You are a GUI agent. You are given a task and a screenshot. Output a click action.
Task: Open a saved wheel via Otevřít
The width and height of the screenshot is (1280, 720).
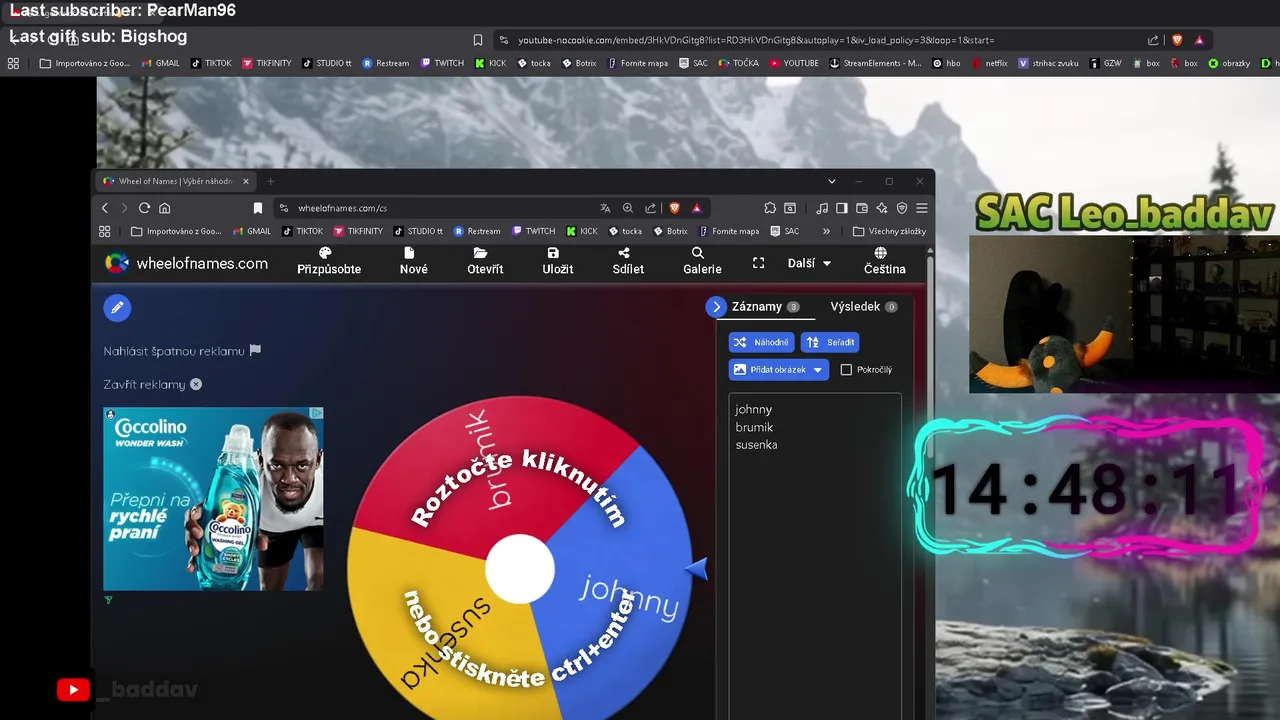click(x=485, y=261)
